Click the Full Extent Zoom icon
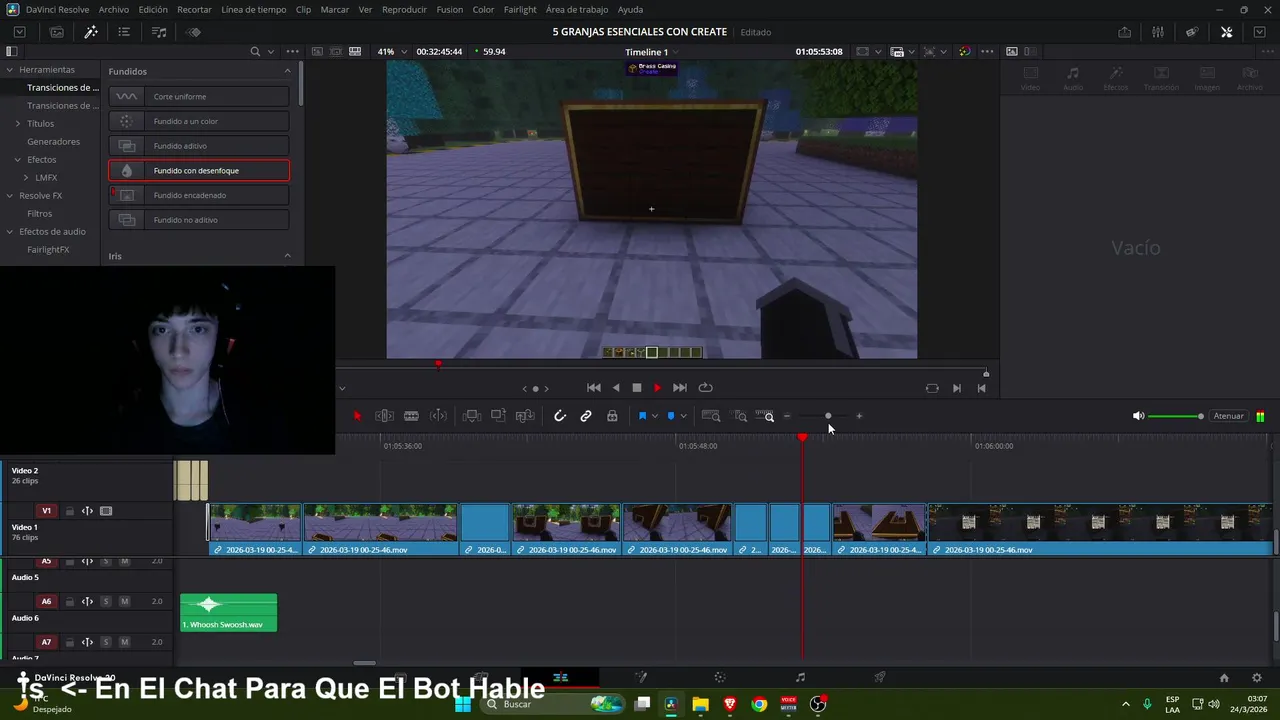Viewport: 1280px width, 720px height. pos(710,416)
